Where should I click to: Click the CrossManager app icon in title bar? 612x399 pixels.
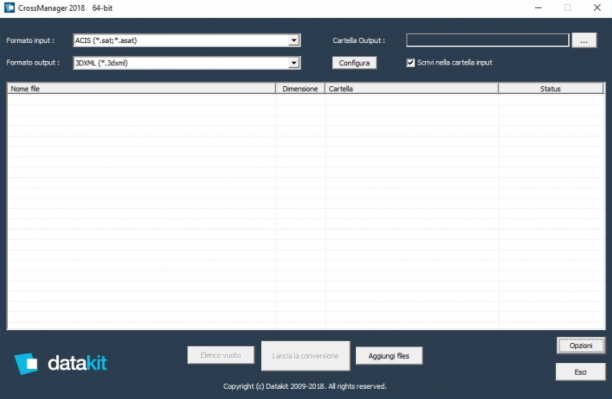pos(9,7)
